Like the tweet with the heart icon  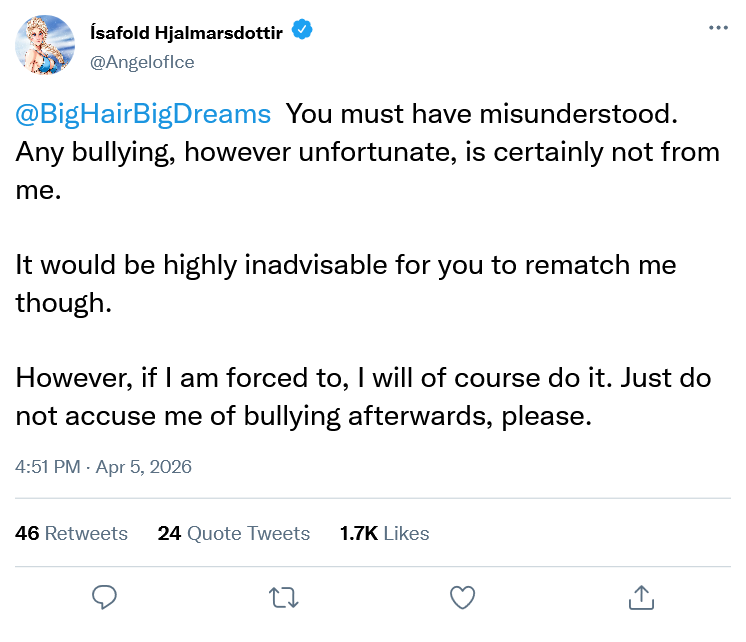461,597
